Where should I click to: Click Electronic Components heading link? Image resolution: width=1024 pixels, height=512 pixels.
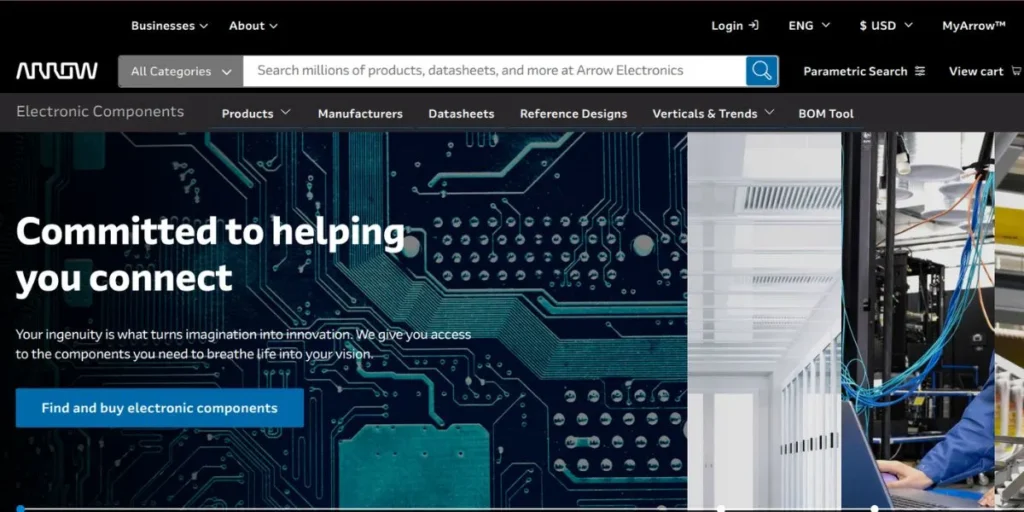[100, 112]
